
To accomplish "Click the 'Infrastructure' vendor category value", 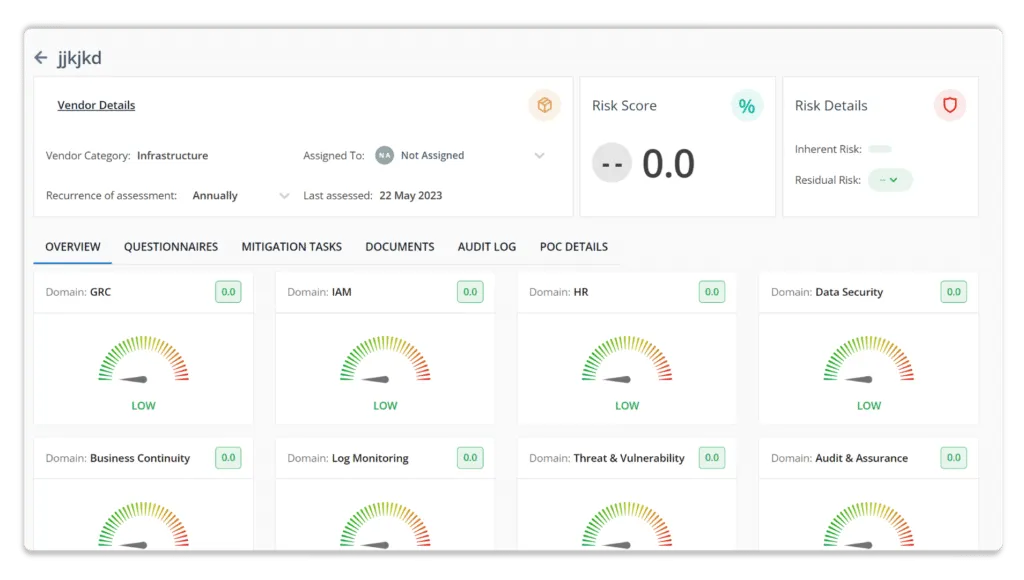I will tap(172, 155).
